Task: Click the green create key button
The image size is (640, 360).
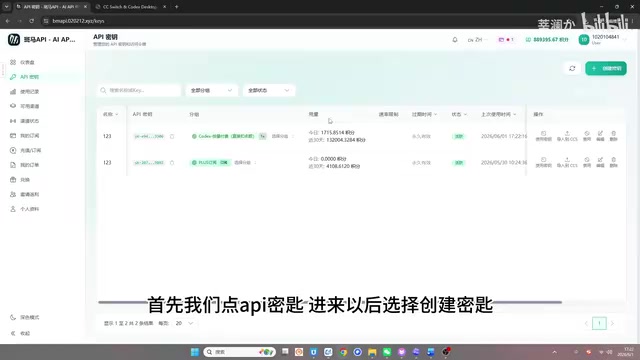Action: click(606, 68)
